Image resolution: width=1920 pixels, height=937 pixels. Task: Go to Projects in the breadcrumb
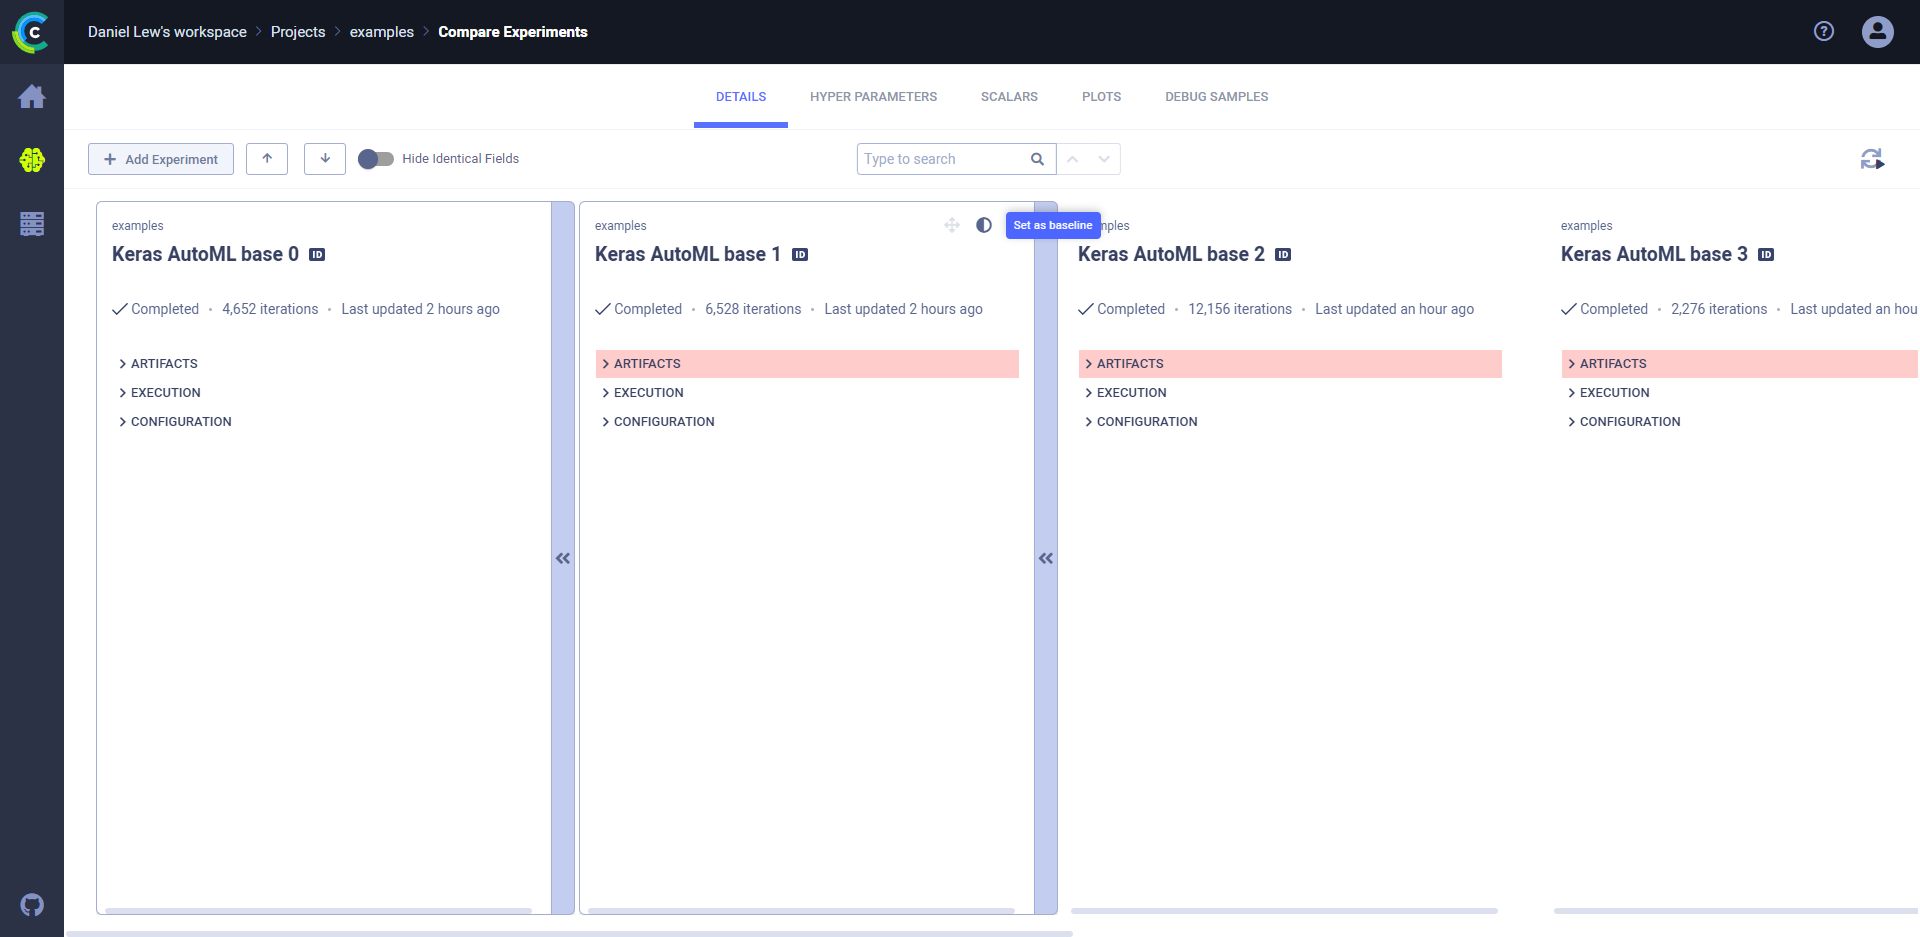point(298,32)
